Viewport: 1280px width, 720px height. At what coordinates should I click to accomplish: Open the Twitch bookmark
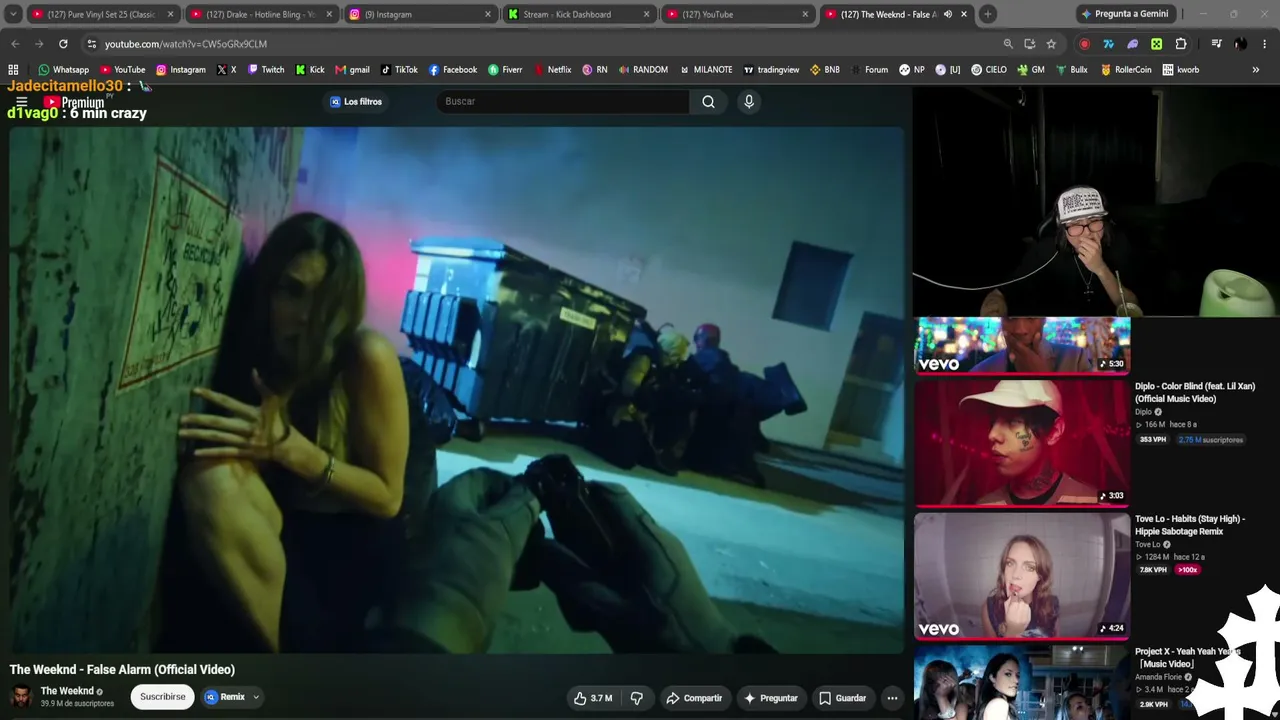click(266, 70)
